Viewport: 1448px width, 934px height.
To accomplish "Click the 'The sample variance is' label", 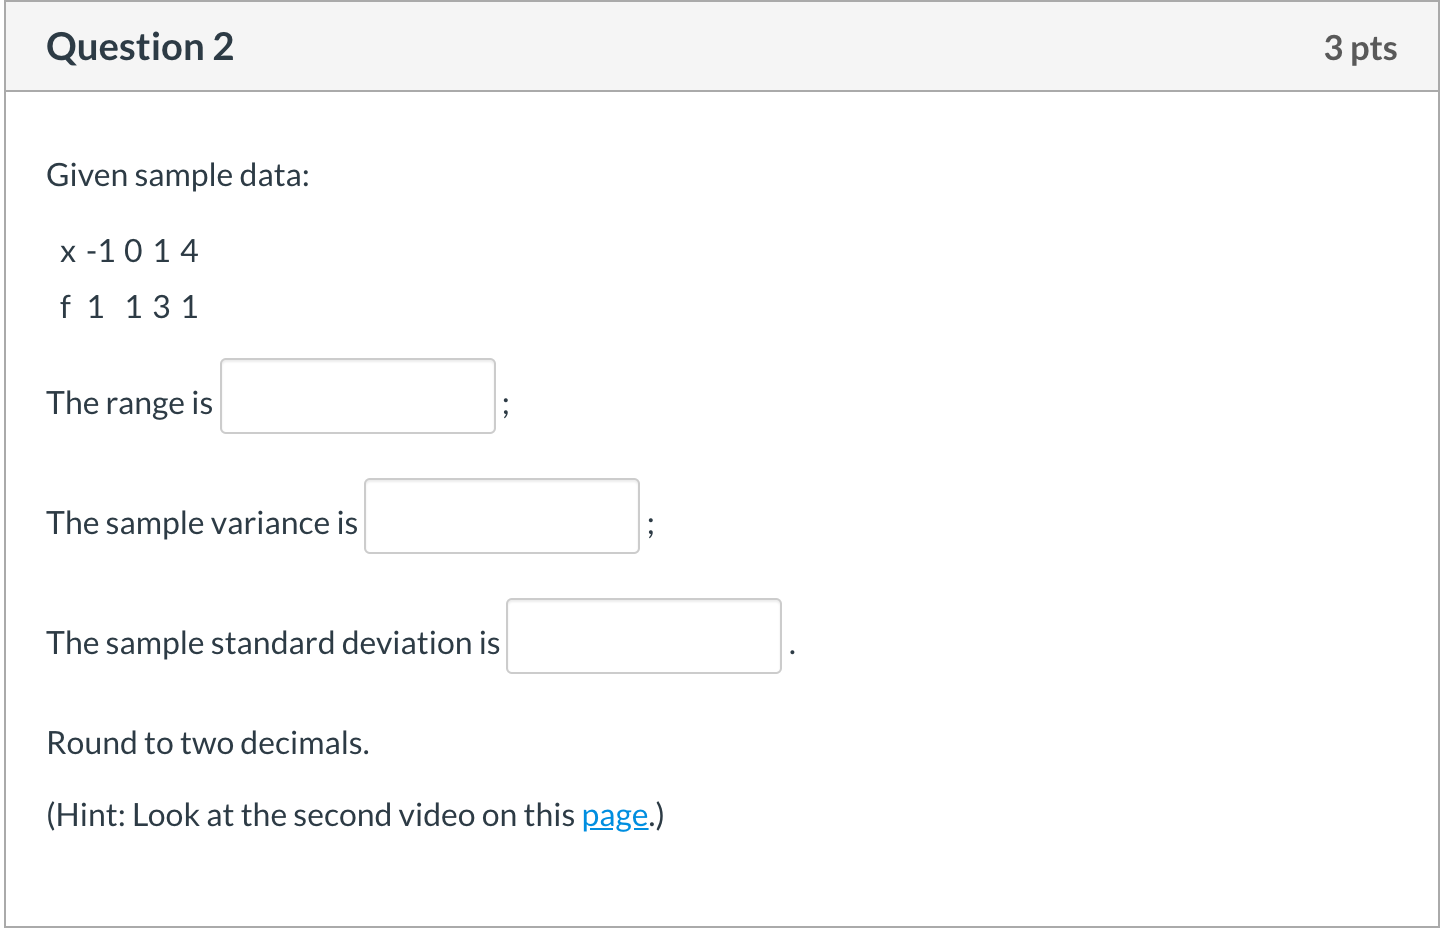I will [x=202, y=523].
